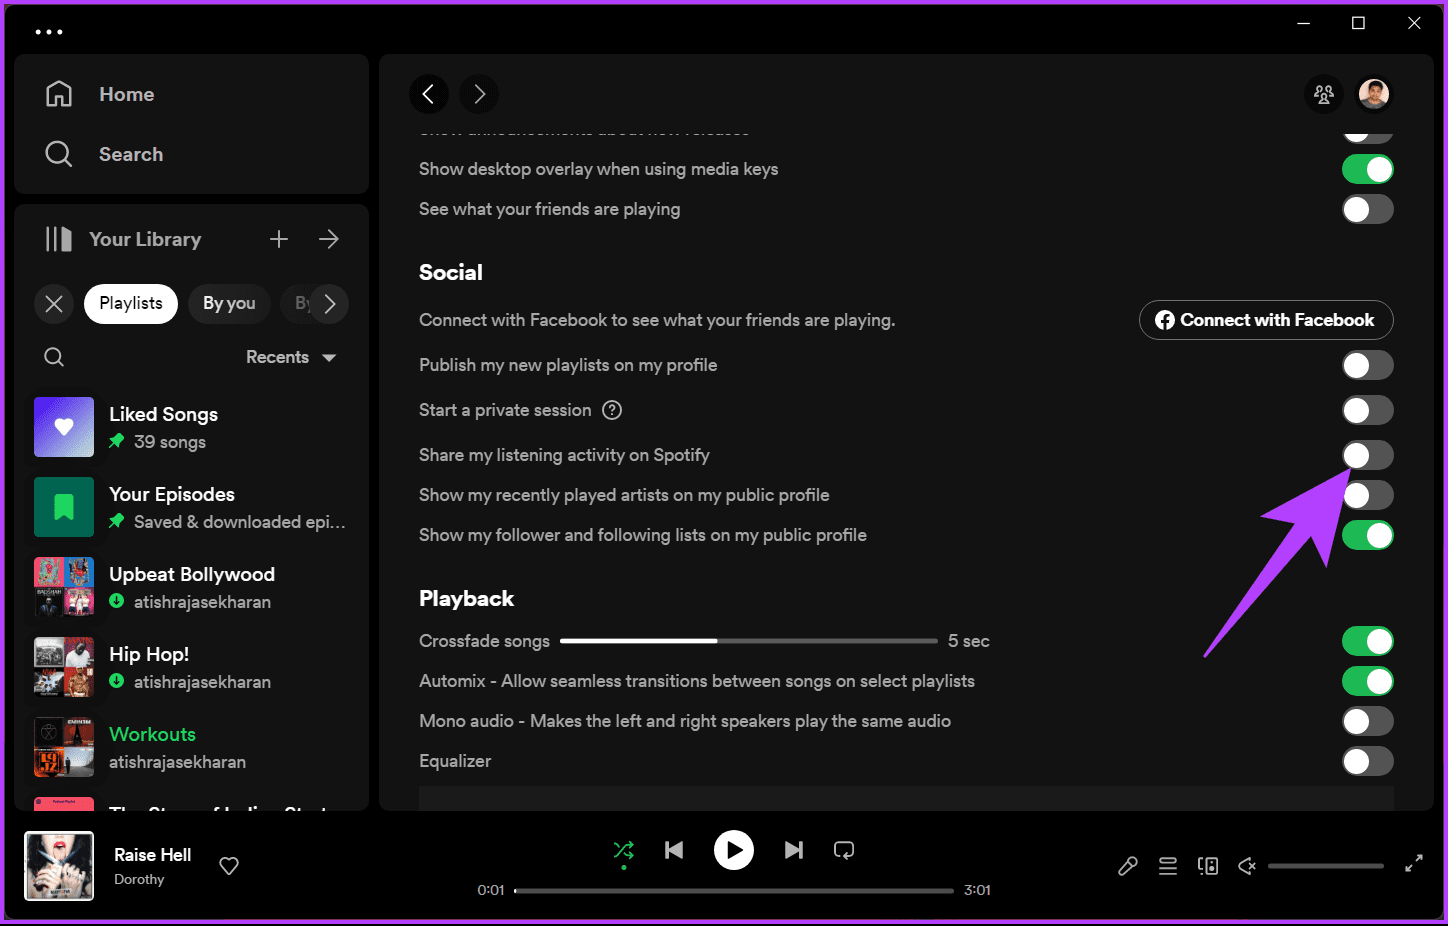Open Your Episodes collection
Screen dimensions: 1448x926
point(190,507)
